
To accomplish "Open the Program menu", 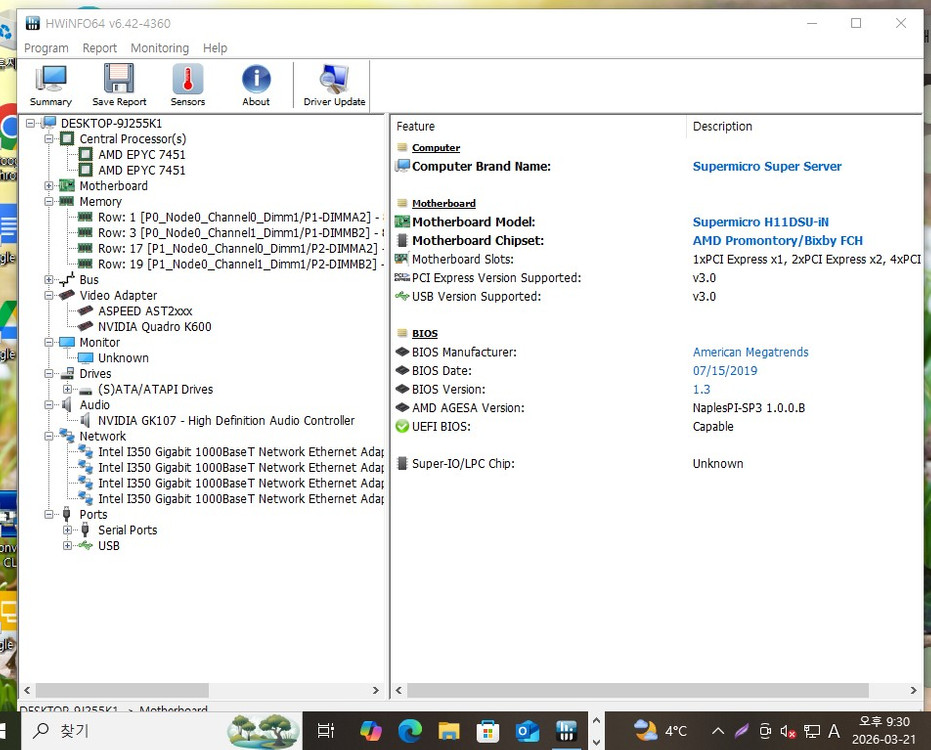I will pyautogui.click(x=46, y=48).
